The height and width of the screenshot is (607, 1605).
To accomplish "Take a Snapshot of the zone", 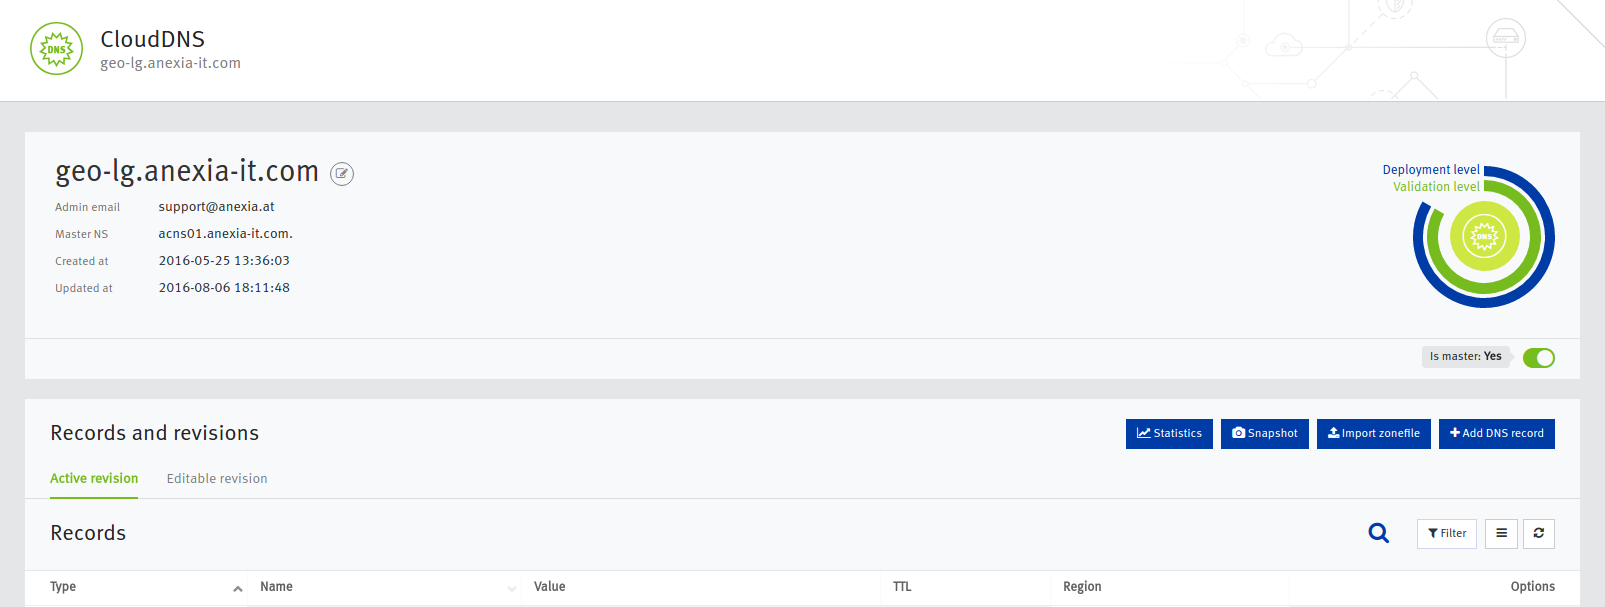I will 1265,434.
